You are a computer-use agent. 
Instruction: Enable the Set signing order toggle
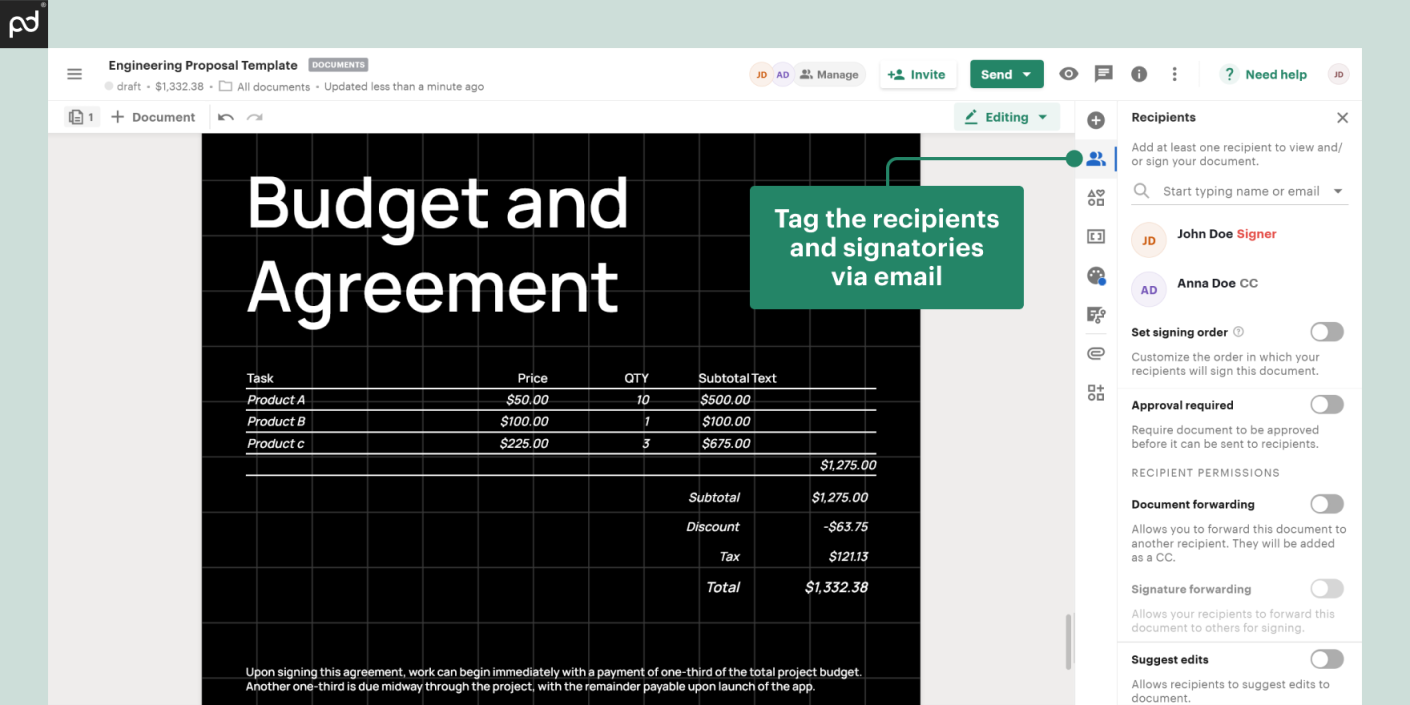pyautogui.click(x=1327, y=332)
